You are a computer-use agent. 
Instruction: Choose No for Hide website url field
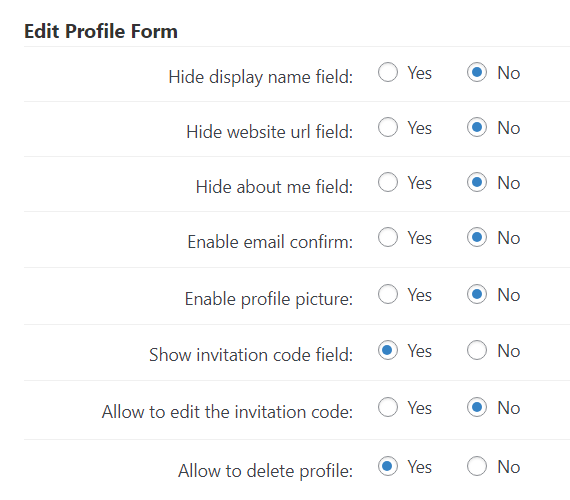477,127
